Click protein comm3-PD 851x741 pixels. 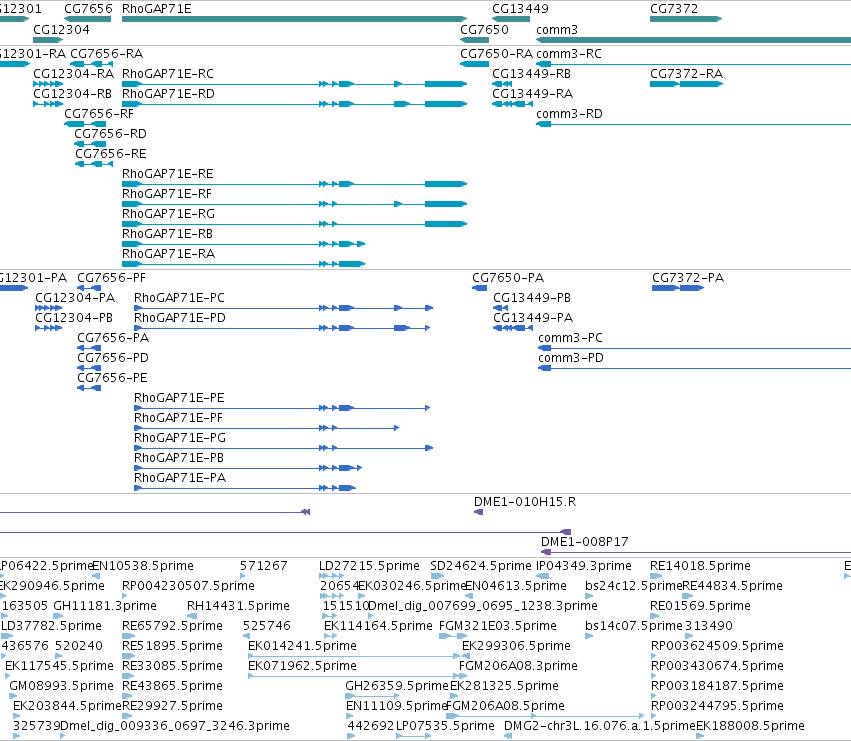(x=695, y=368)
